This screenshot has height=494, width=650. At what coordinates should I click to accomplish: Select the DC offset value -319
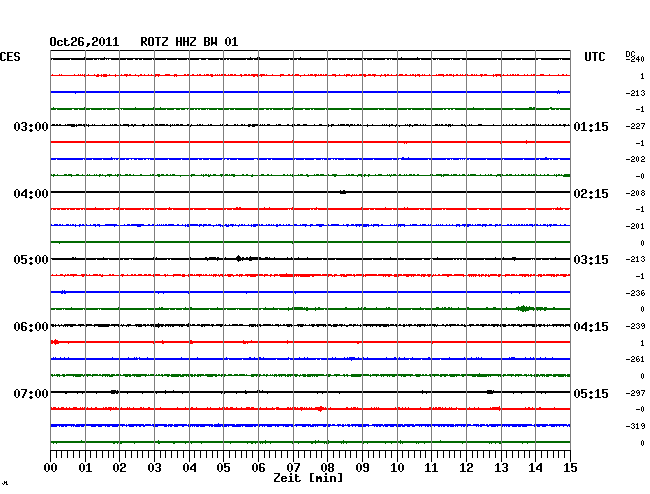[x=635, y=426]
